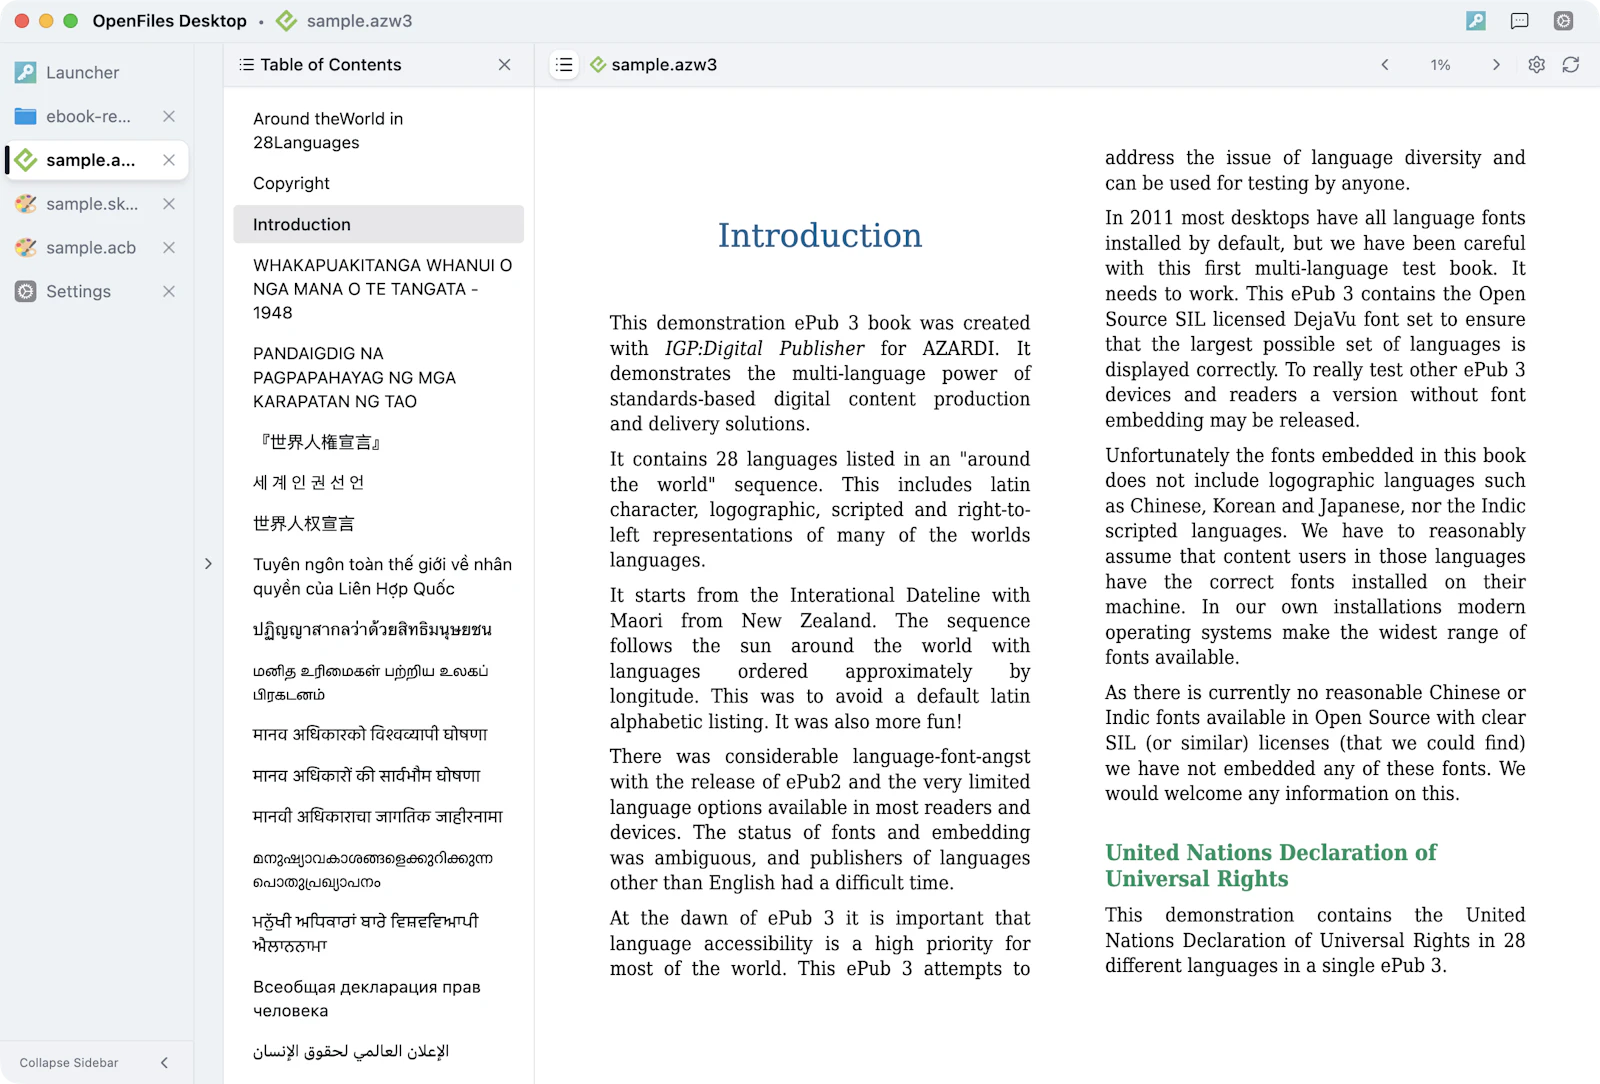Click the Collapse Sidebar label
This screenshot has width=1600, height=1084.
69,1063
